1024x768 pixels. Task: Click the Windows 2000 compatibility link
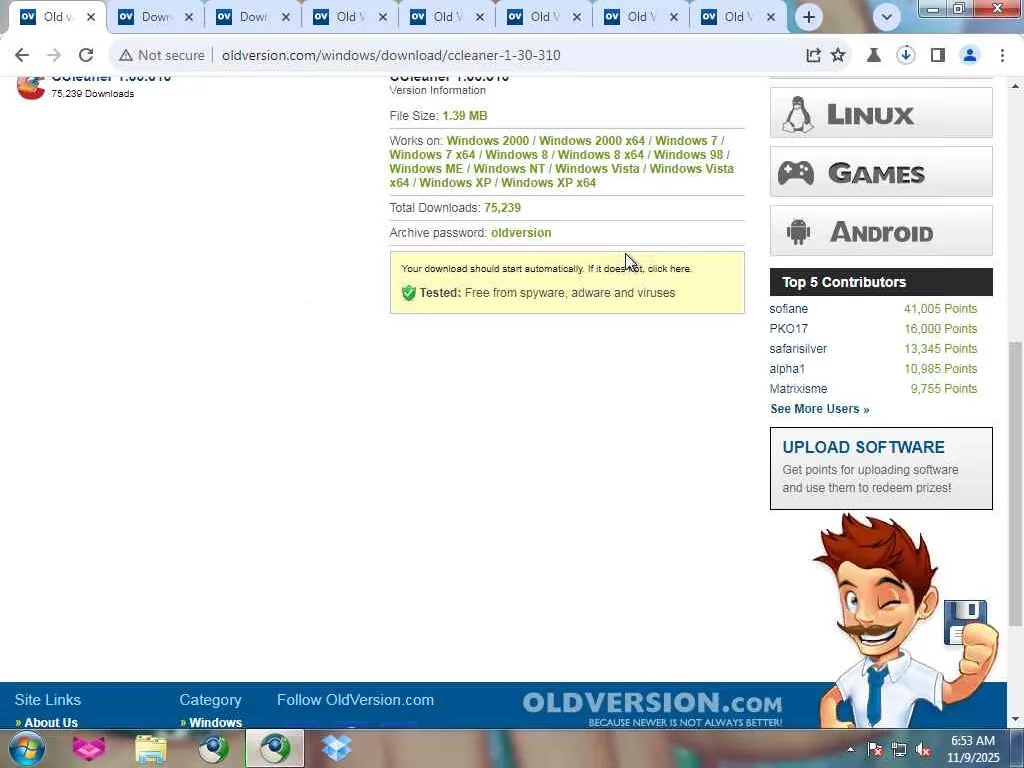[x=487, y=141]
